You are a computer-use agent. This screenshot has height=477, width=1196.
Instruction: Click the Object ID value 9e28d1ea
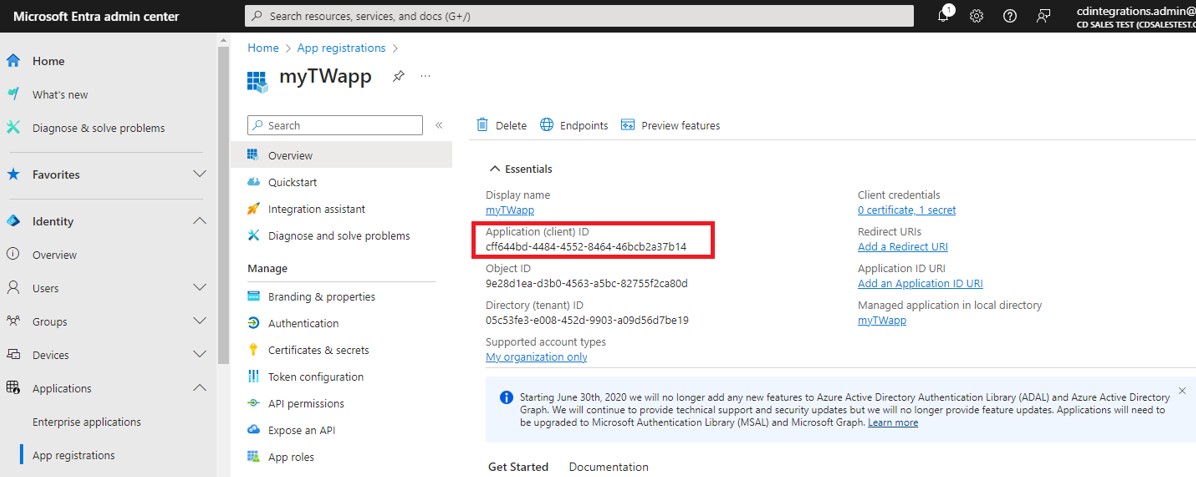click(587, 283)
